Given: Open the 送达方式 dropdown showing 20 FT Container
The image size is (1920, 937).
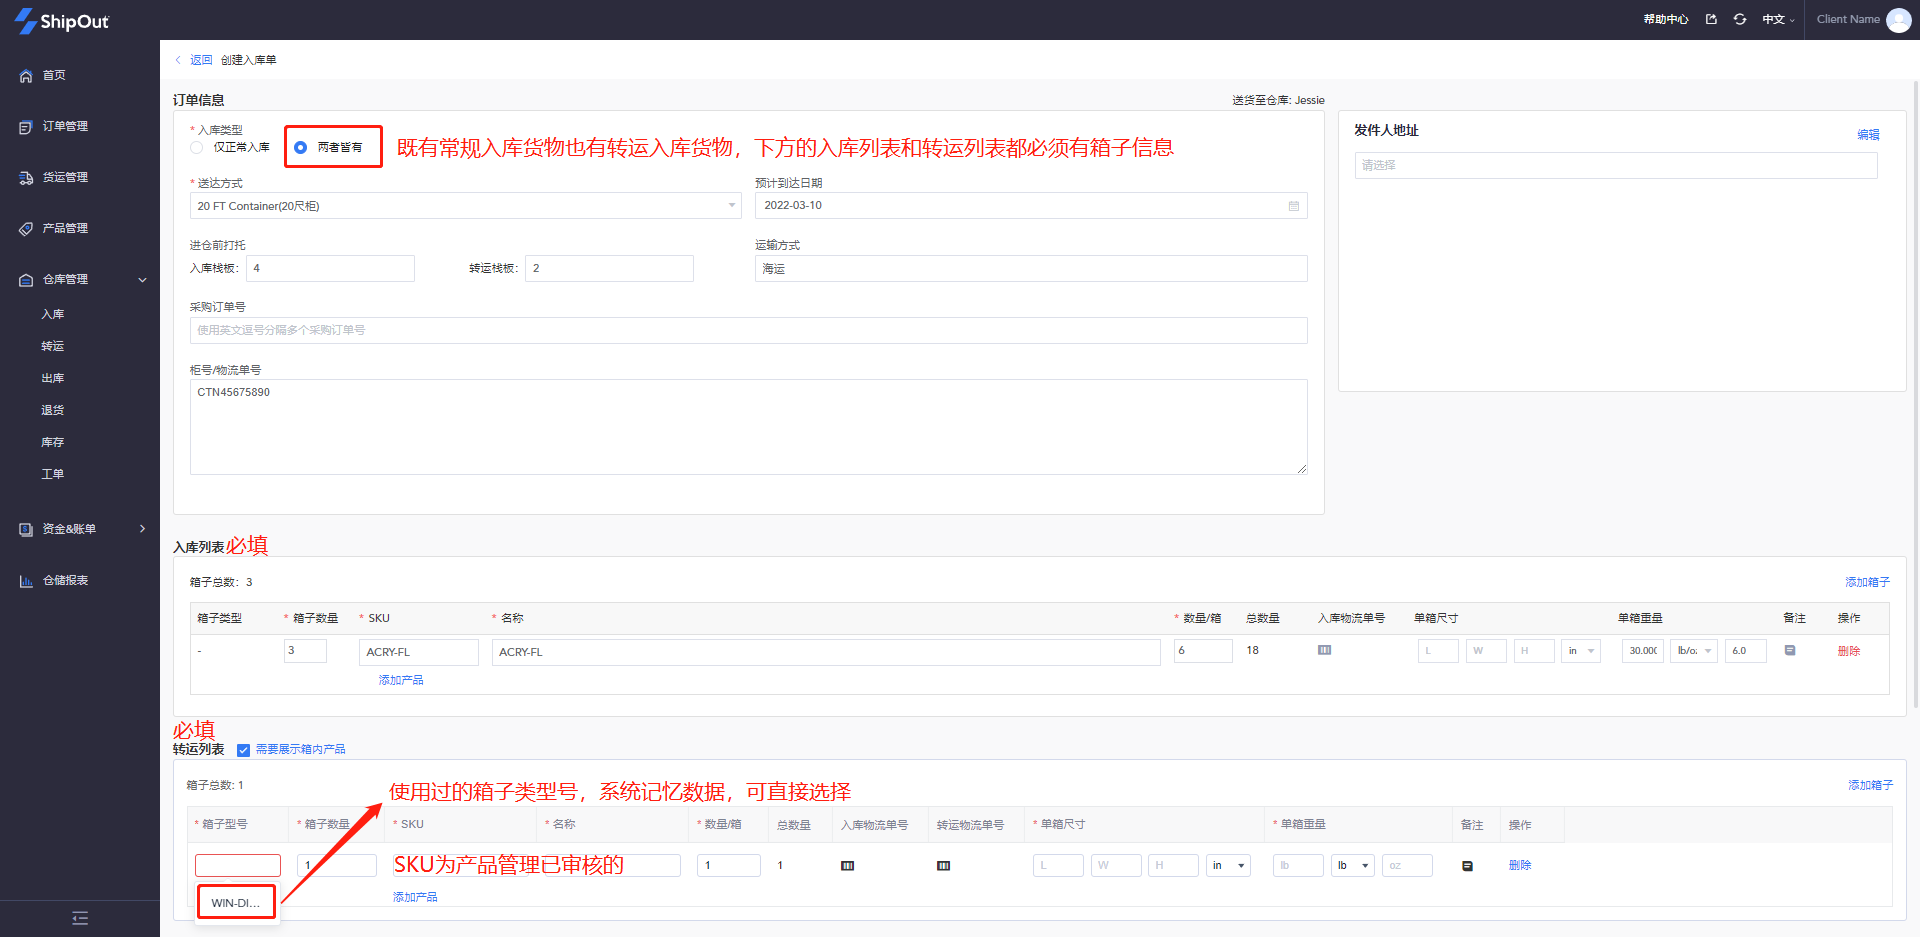Looking at the screenshot, I should 465,206.
